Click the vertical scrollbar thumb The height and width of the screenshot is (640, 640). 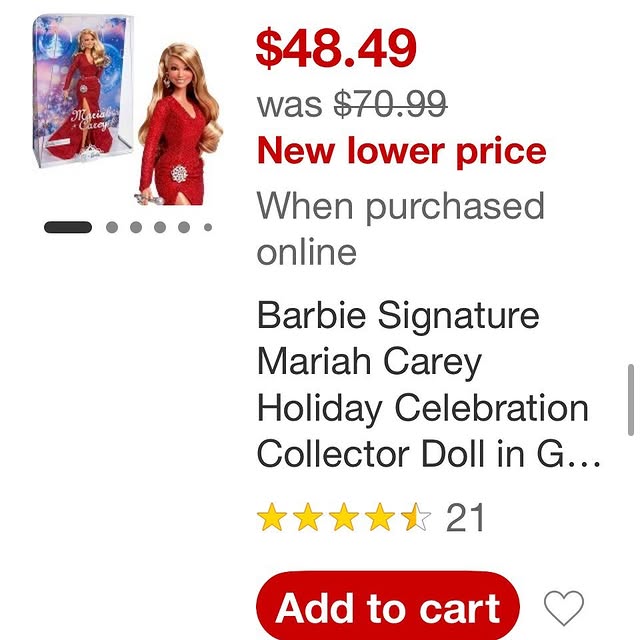630,399
